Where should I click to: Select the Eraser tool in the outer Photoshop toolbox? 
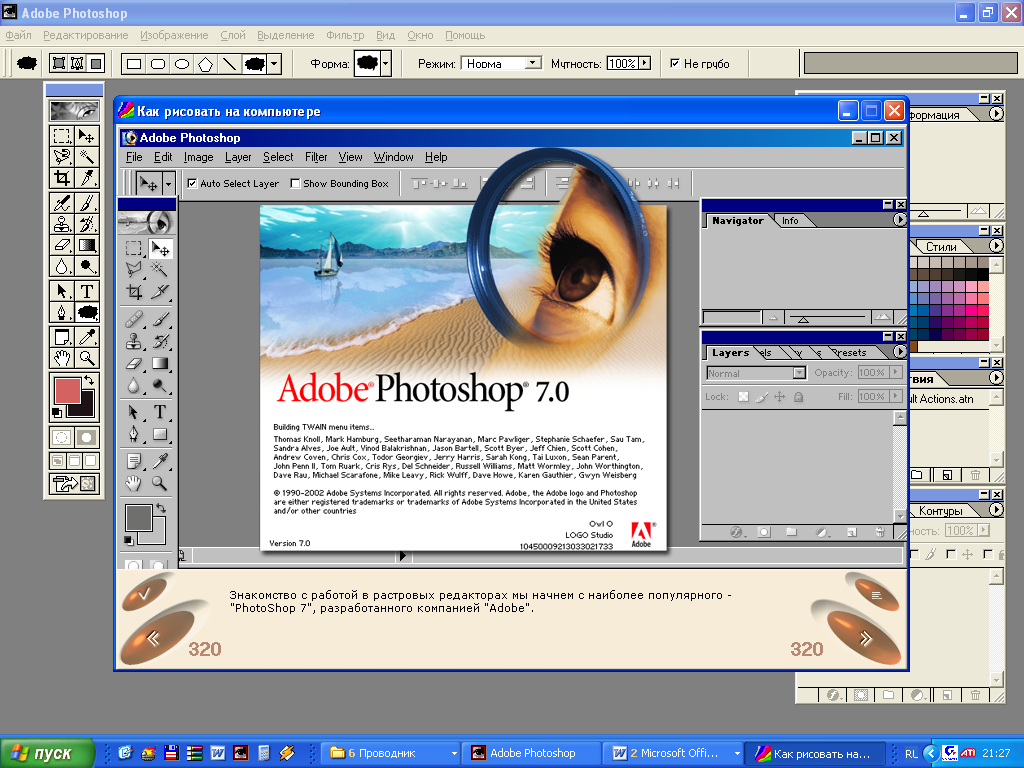(x=62, y=246)
